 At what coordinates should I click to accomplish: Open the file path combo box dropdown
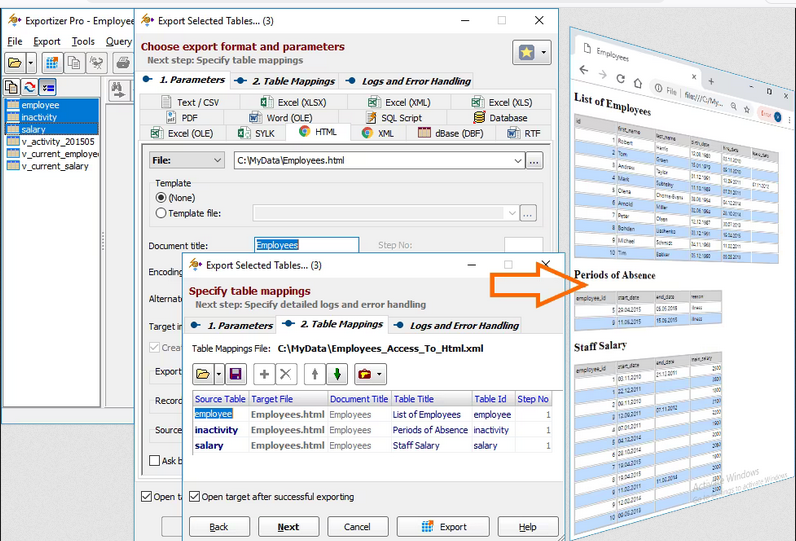click(517, 160)
